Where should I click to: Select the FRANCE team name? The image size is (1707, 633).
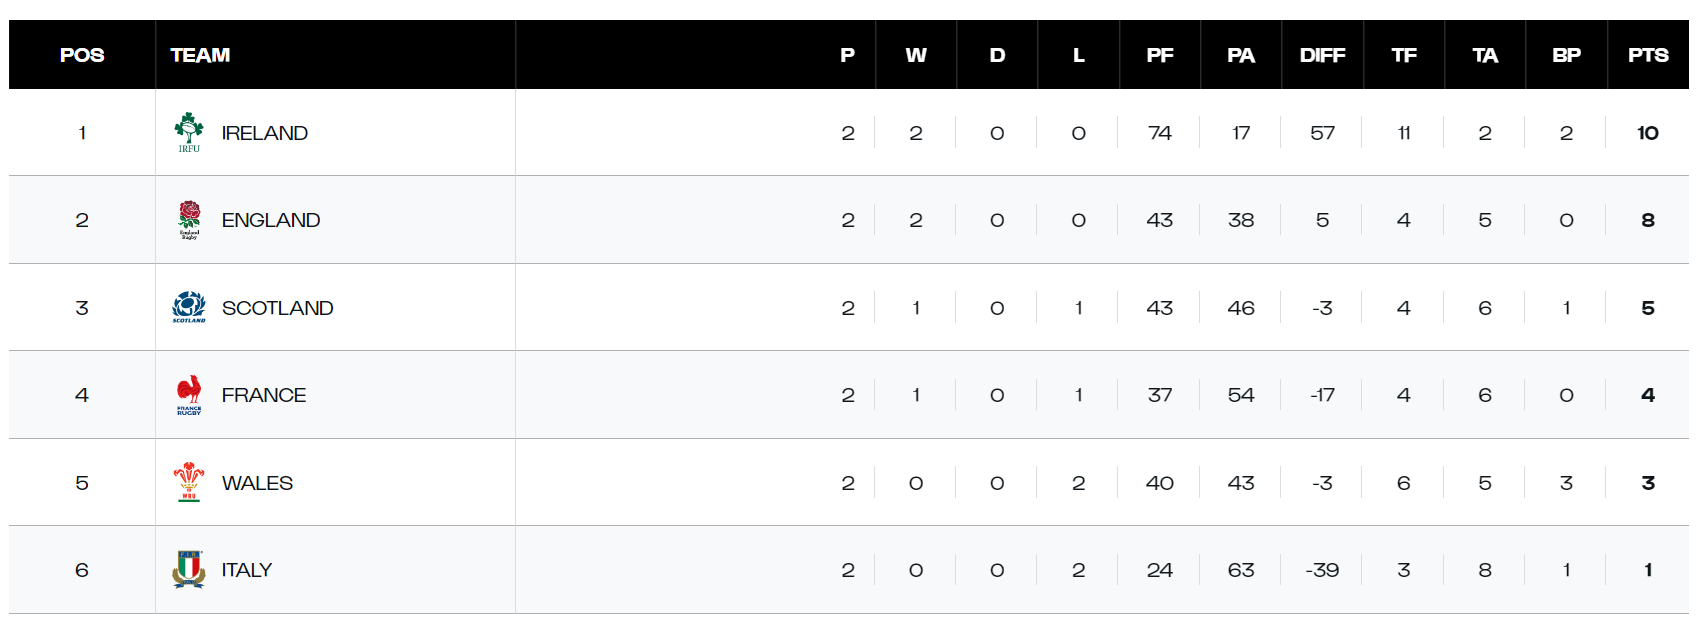[264, 395]
